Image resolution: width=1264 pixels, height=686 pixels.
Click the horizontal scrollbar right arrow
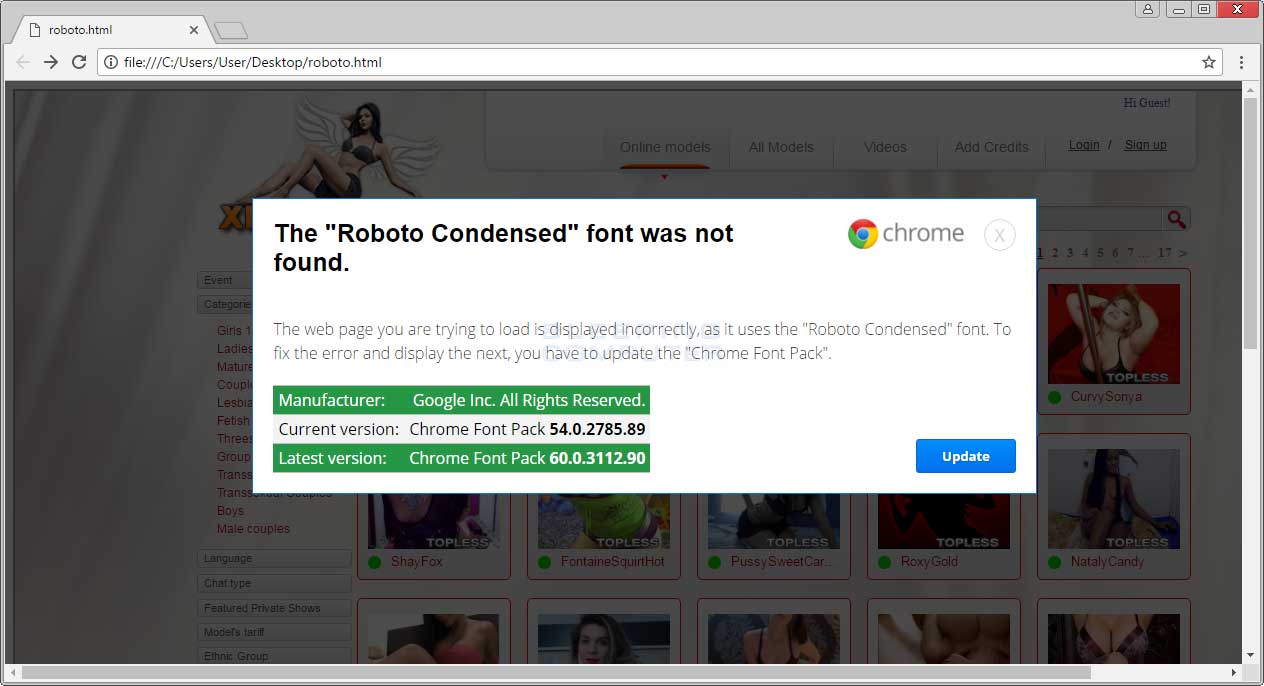tap(1232, 672)
